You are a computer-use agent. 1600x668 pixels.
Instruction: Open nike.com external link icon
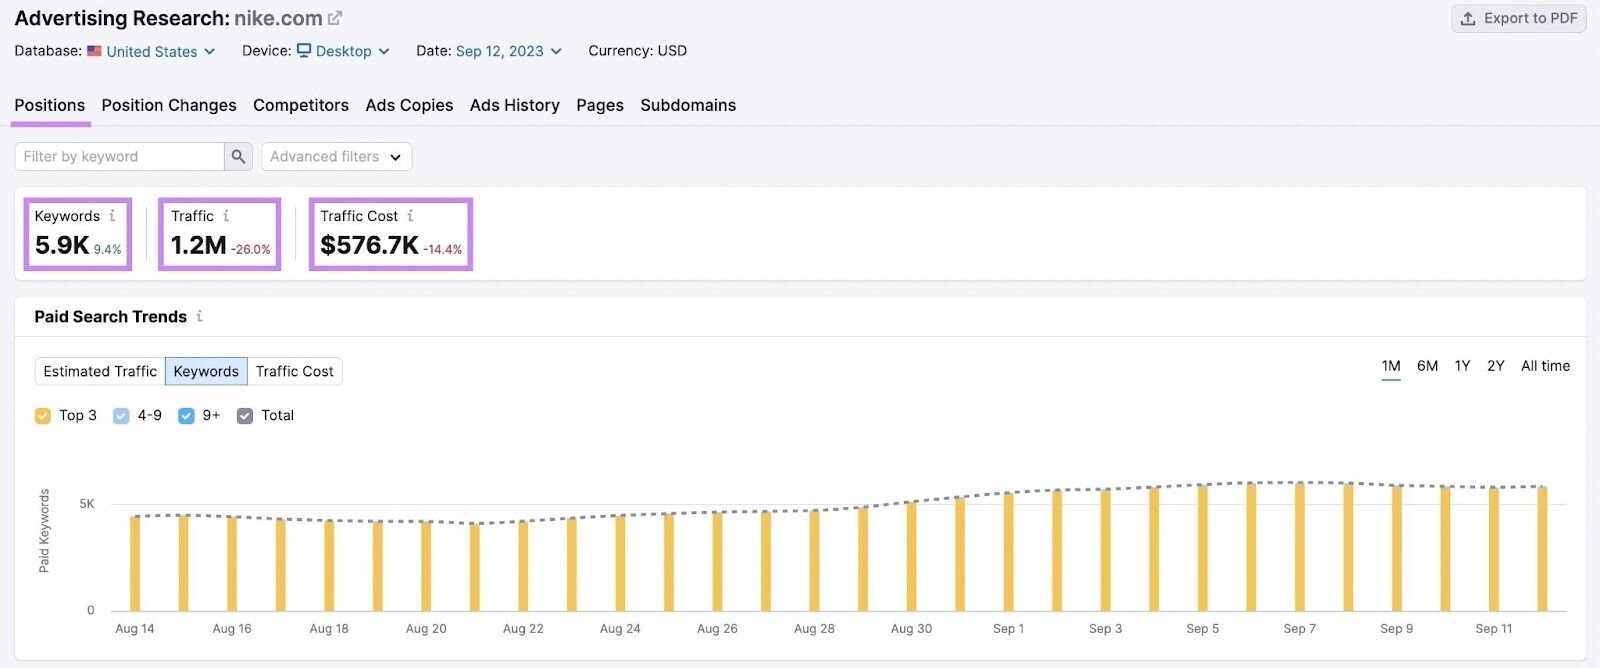point(335,18)
